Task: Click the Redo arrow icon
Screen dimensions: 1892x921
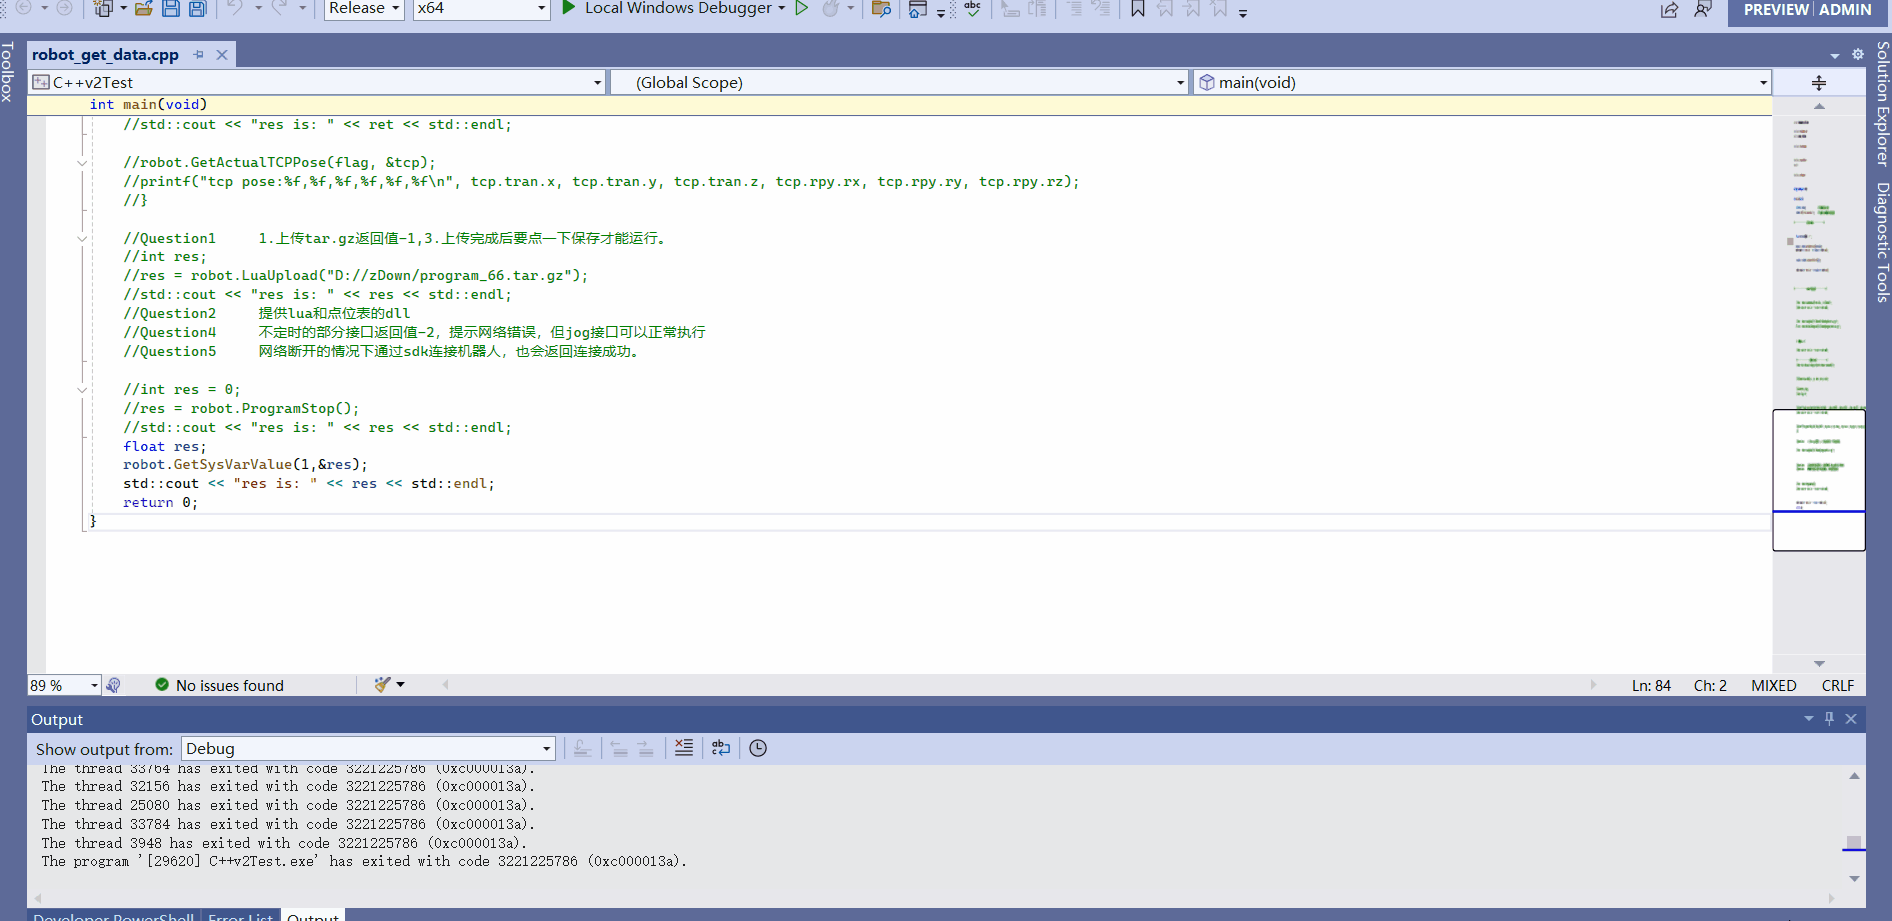Action: 279,8
